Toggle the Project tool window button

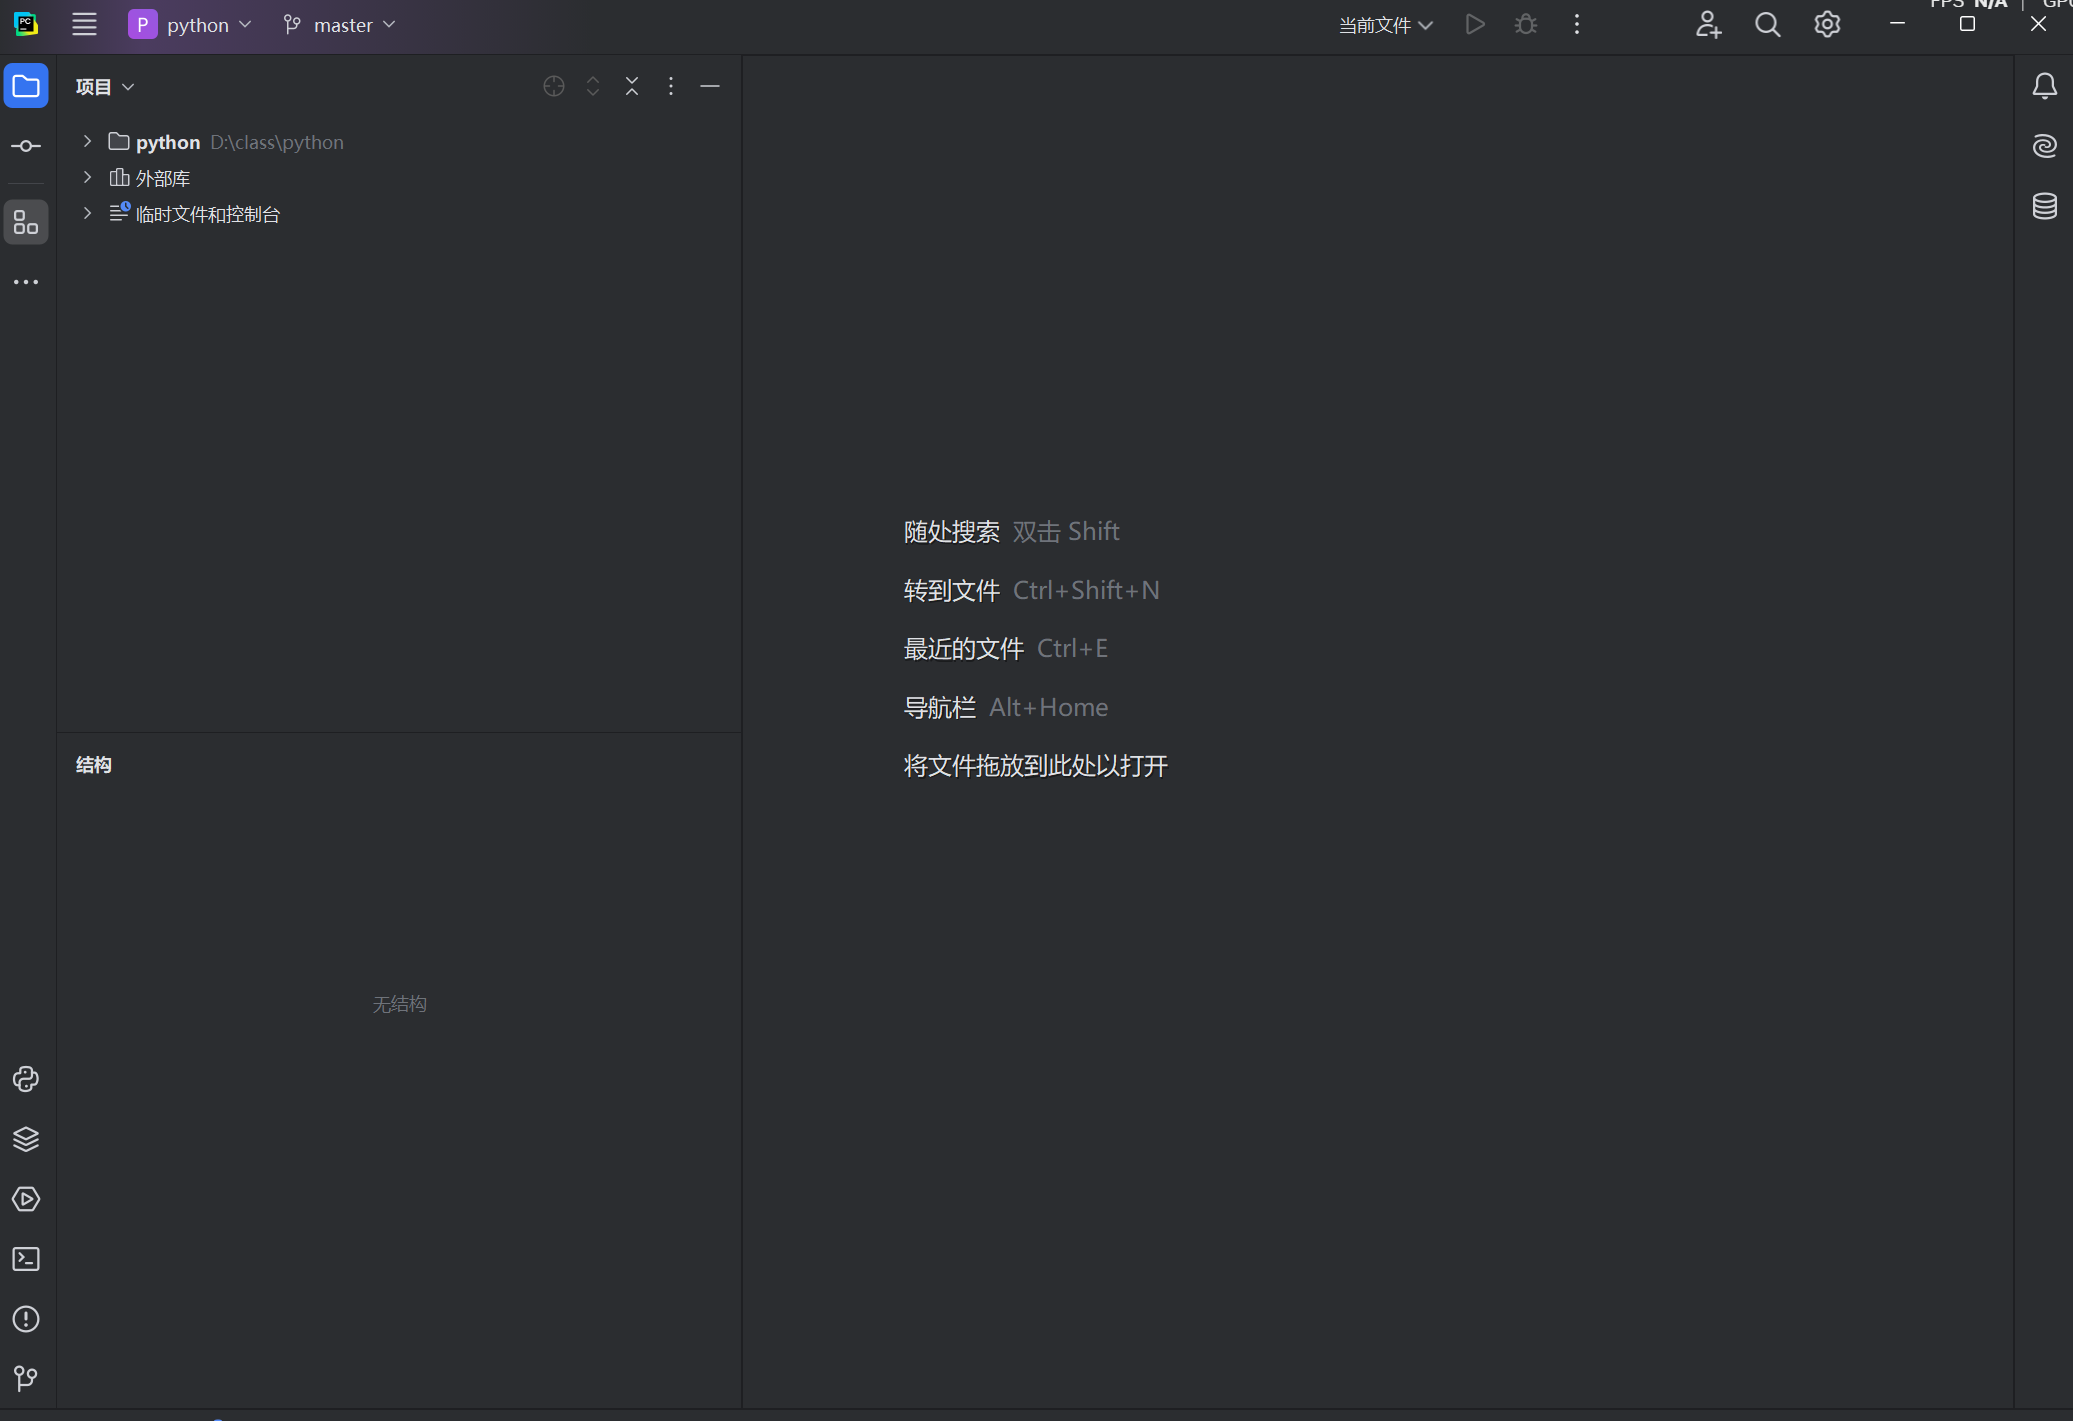(26, 86)
